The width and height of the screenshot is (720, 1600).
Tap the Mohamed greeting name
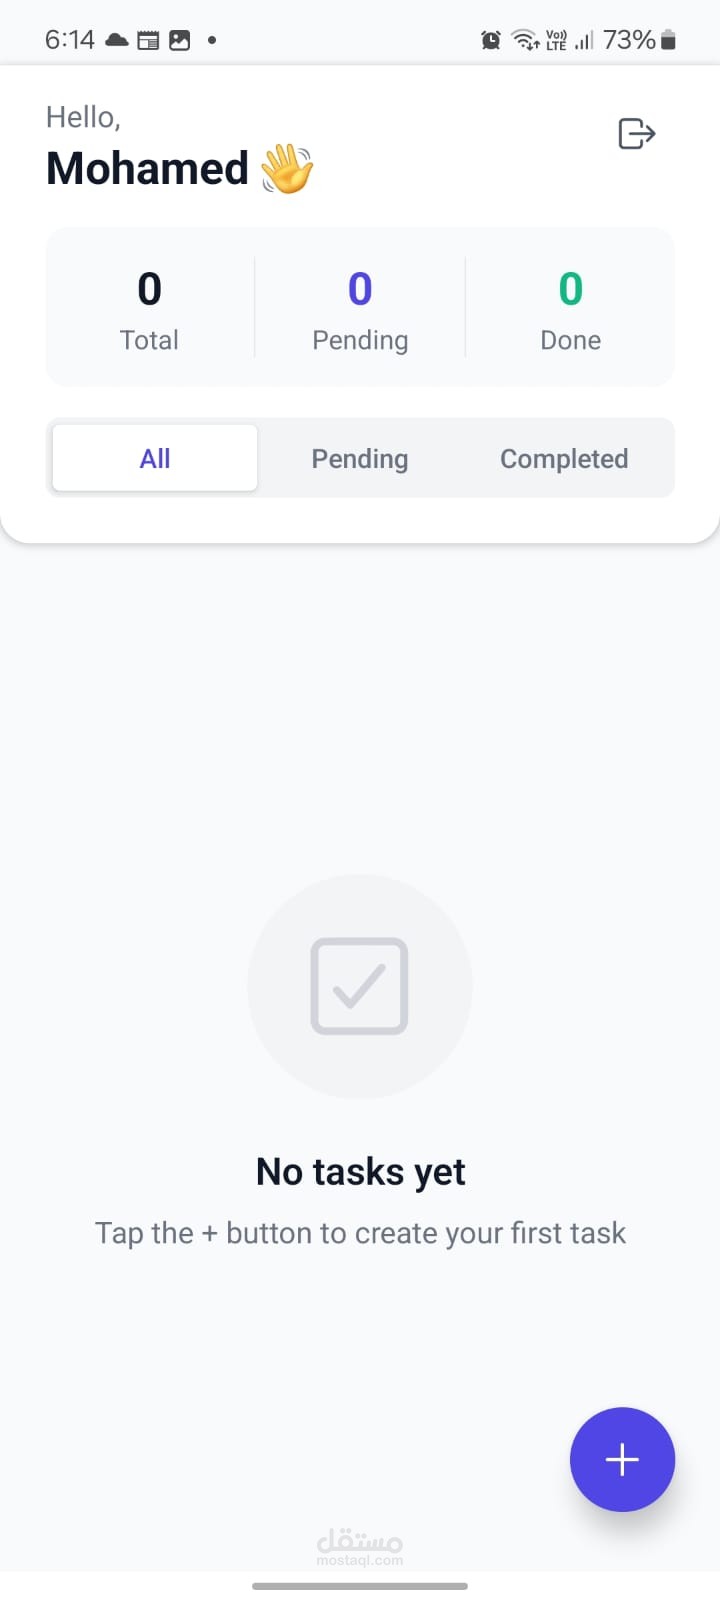pyautogui.click(x=148, y=168)
